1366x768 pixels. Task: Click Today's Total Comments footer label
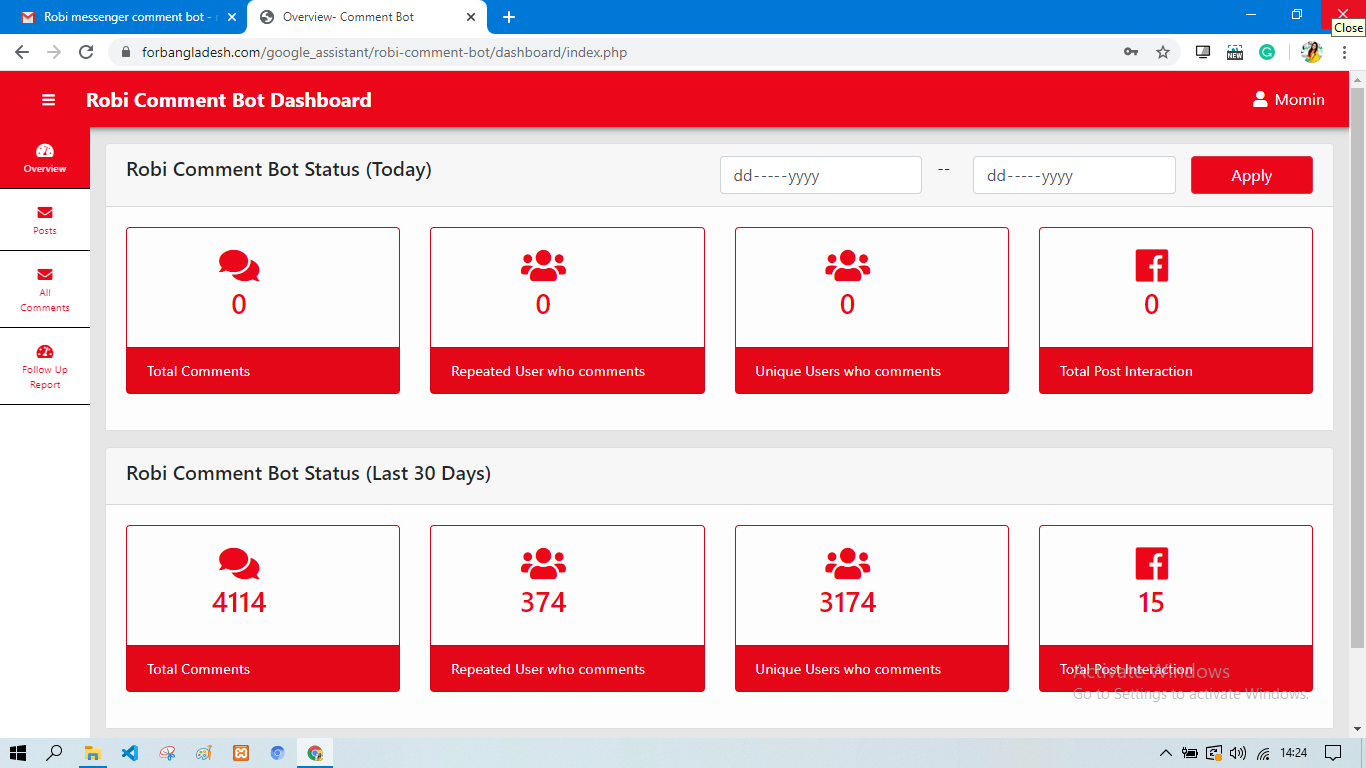(198, 371)
